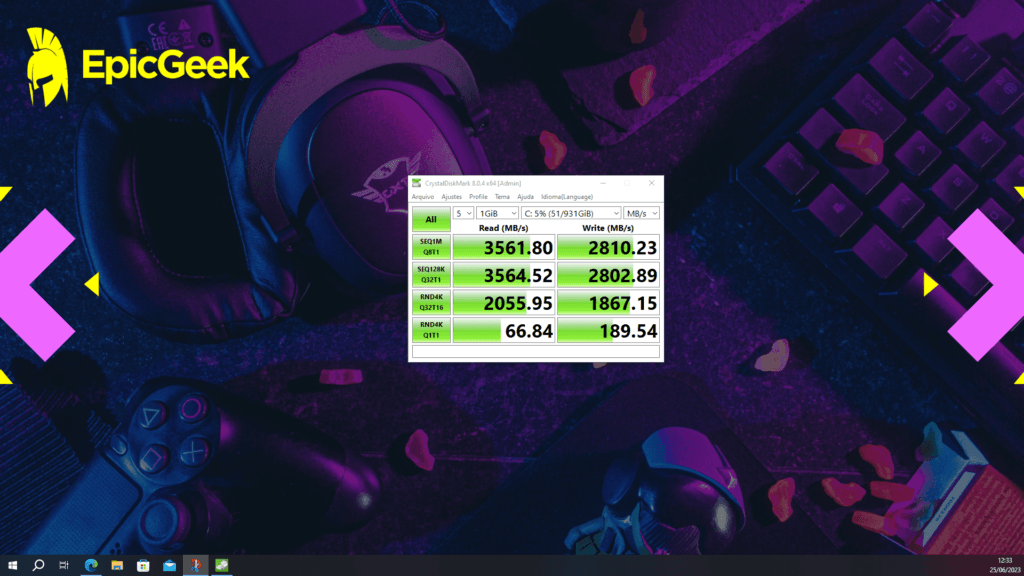Start the SEQ1M Q8T1 test
This screenshot has height=576, width=1024.
(431, 247)
